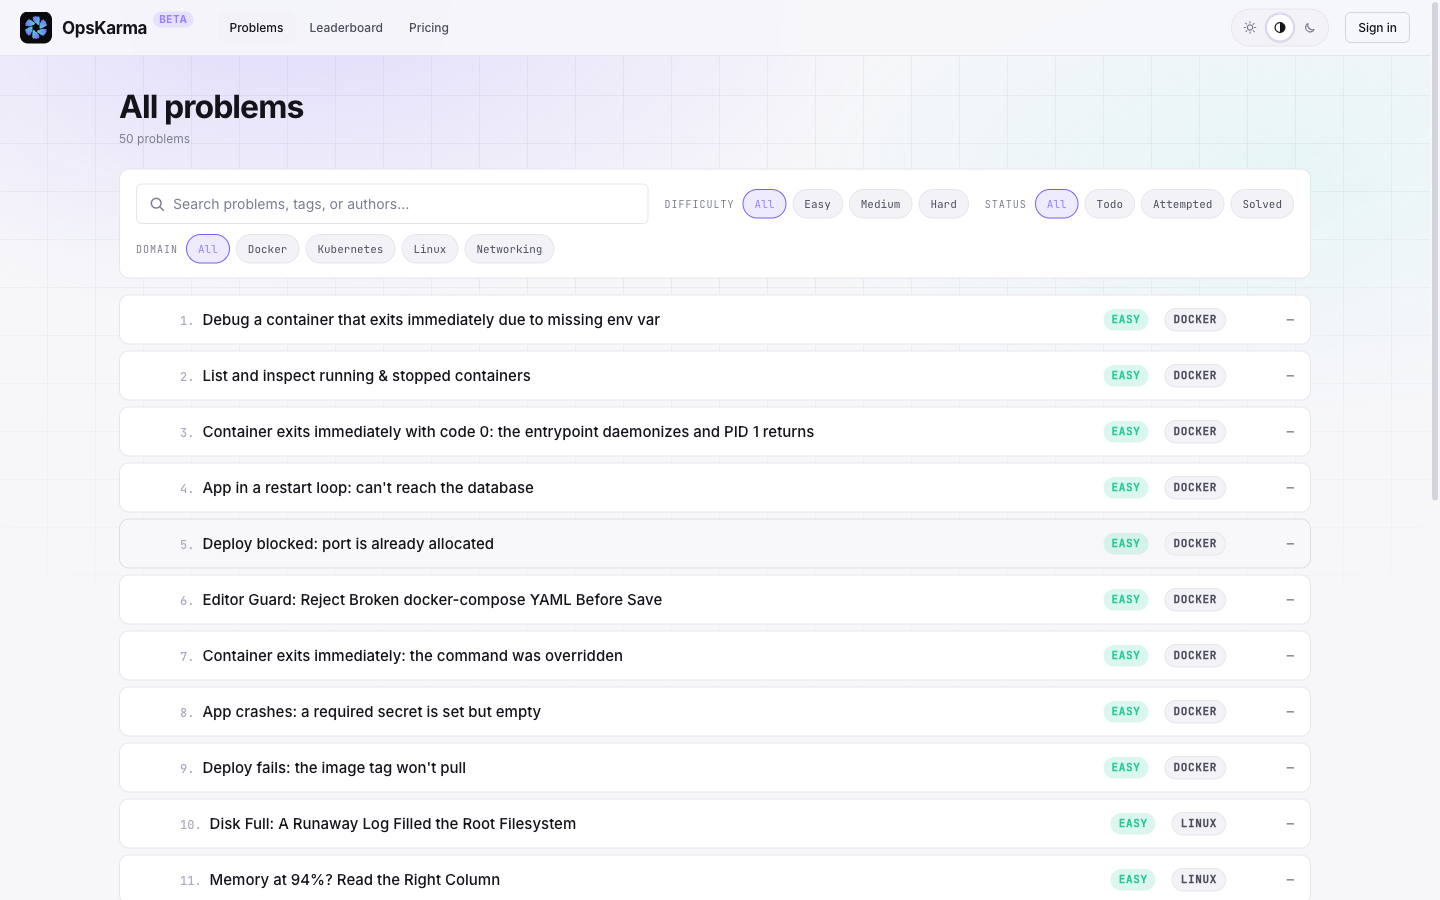Switch to light theme sun icon
Viewport: 1440px width, 900px height.
point(1250,28)
